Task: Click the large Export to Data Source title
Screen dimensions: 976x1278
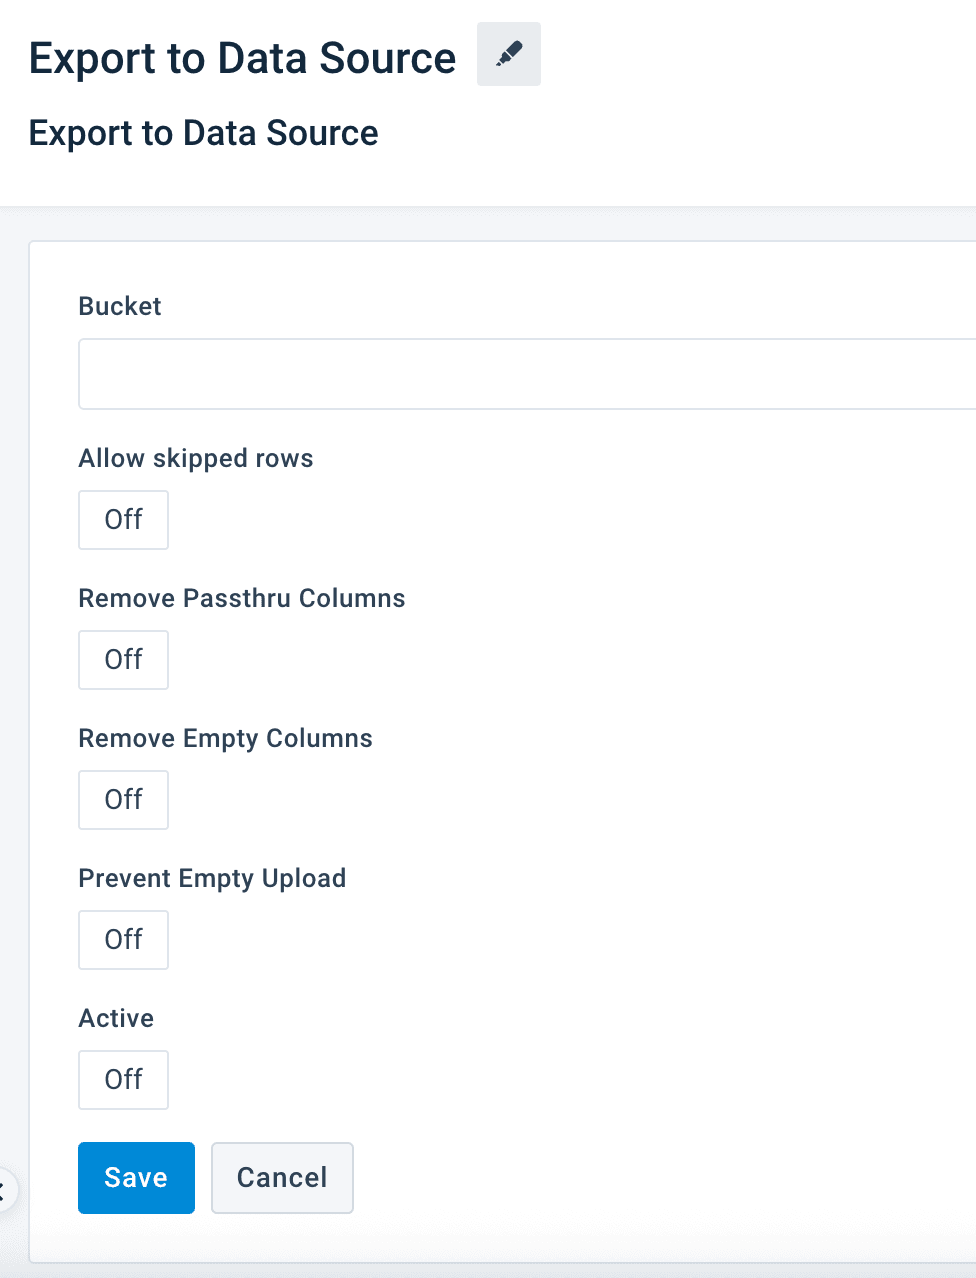Action: click(242, 58)
